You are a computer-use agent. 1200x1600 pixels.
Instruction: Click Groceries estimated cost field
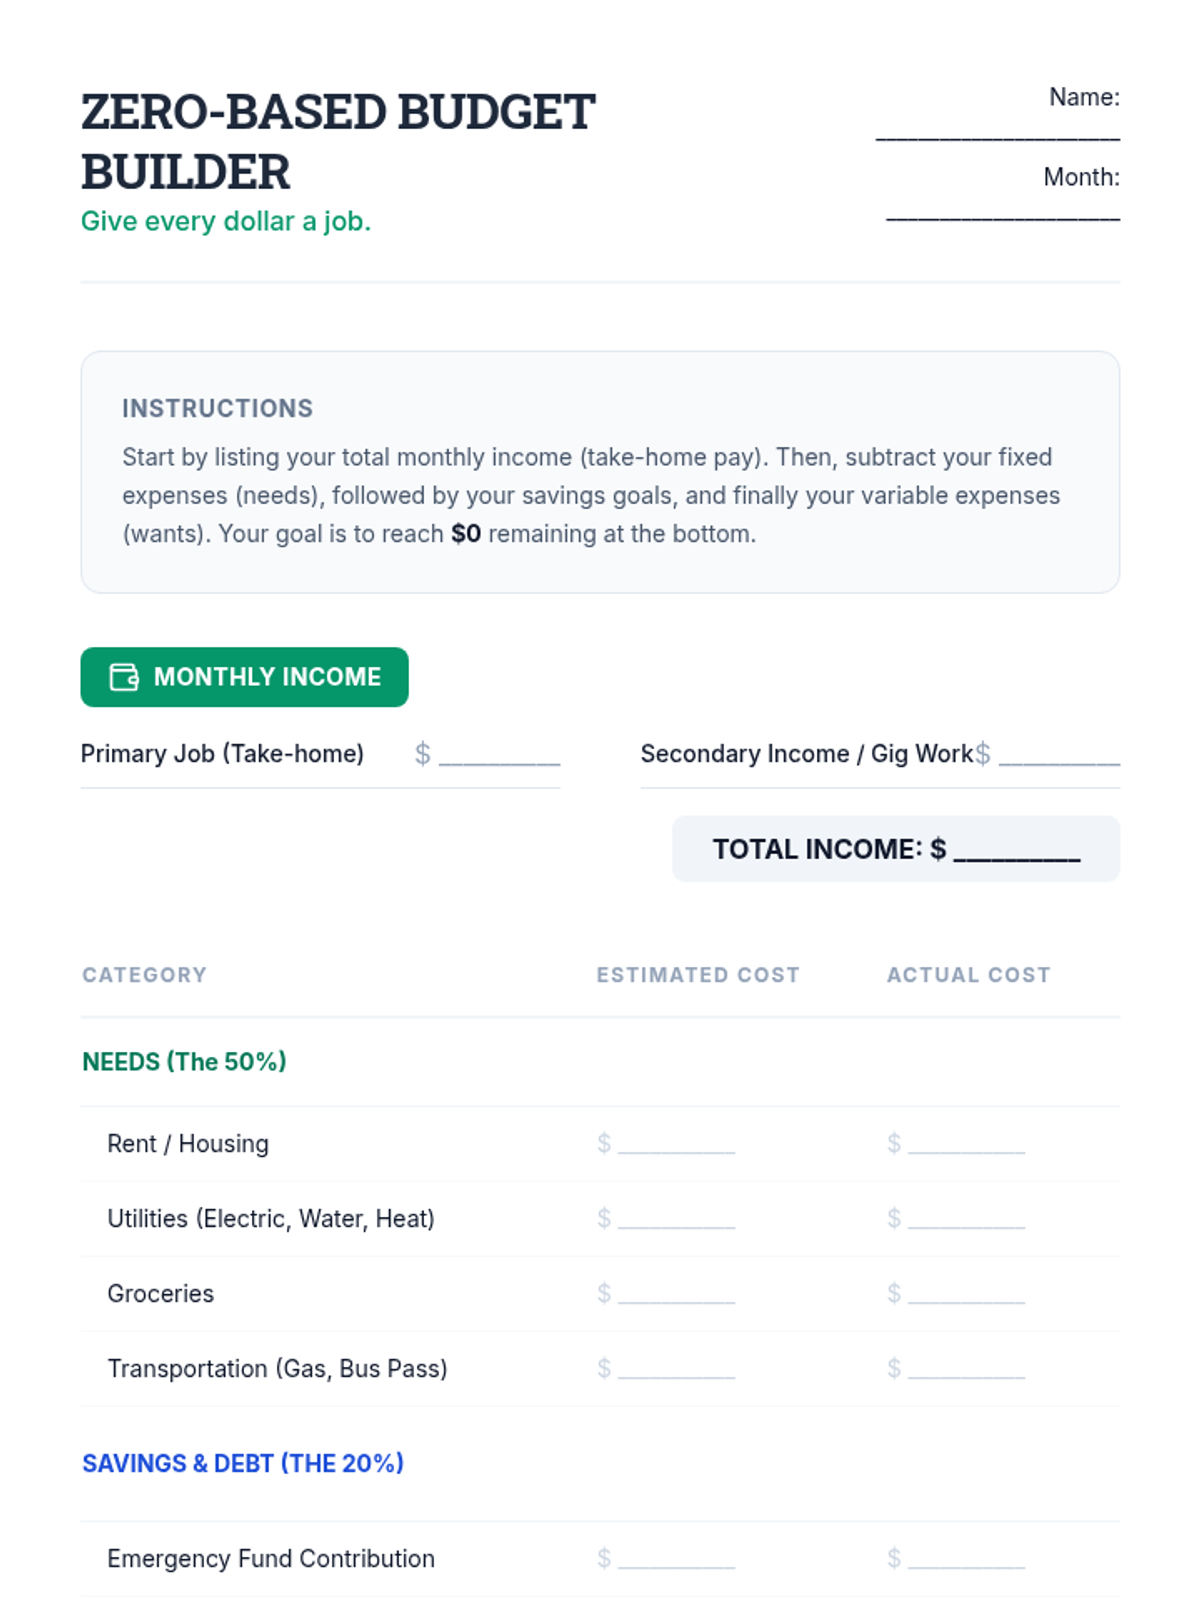click(x=676, y=1295)
